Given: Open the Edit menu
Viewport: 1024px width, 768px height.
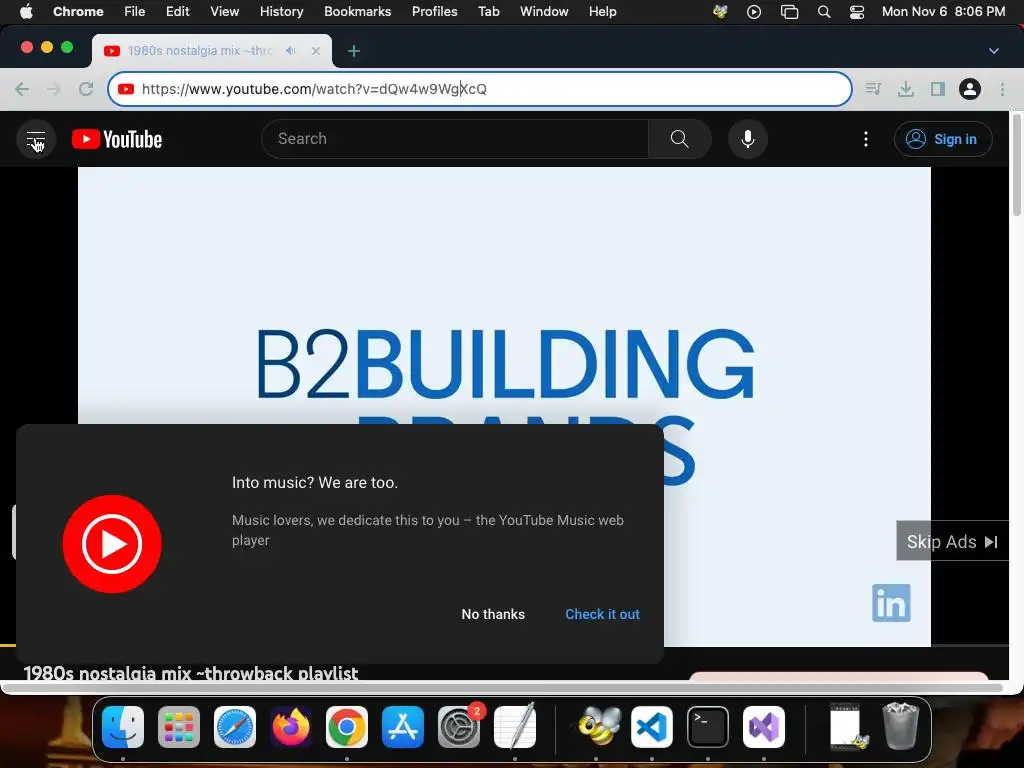Looking at the screenshot, I should coord(177,11).
